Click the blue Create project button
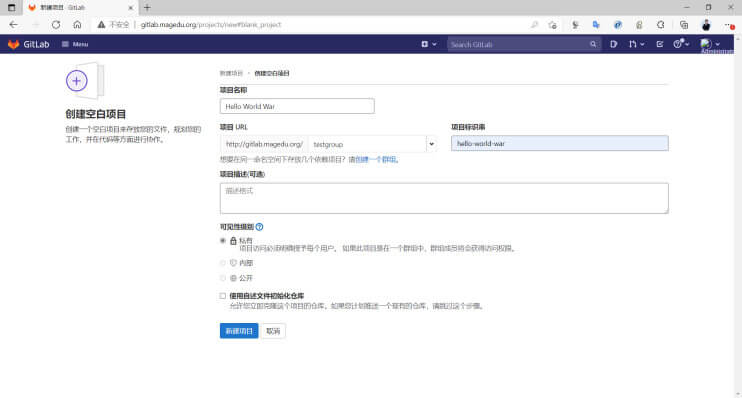Image resolution: width=742 pixels, height=398 pixels. 239,331
